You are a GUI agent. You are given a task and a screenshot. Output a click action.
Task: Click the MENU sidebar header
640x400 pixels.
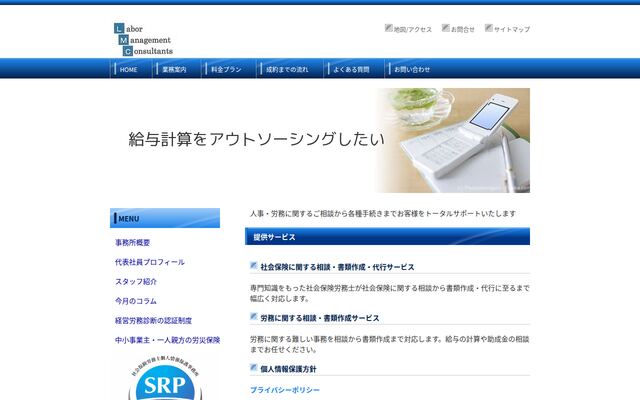click(x=165, y=218)
